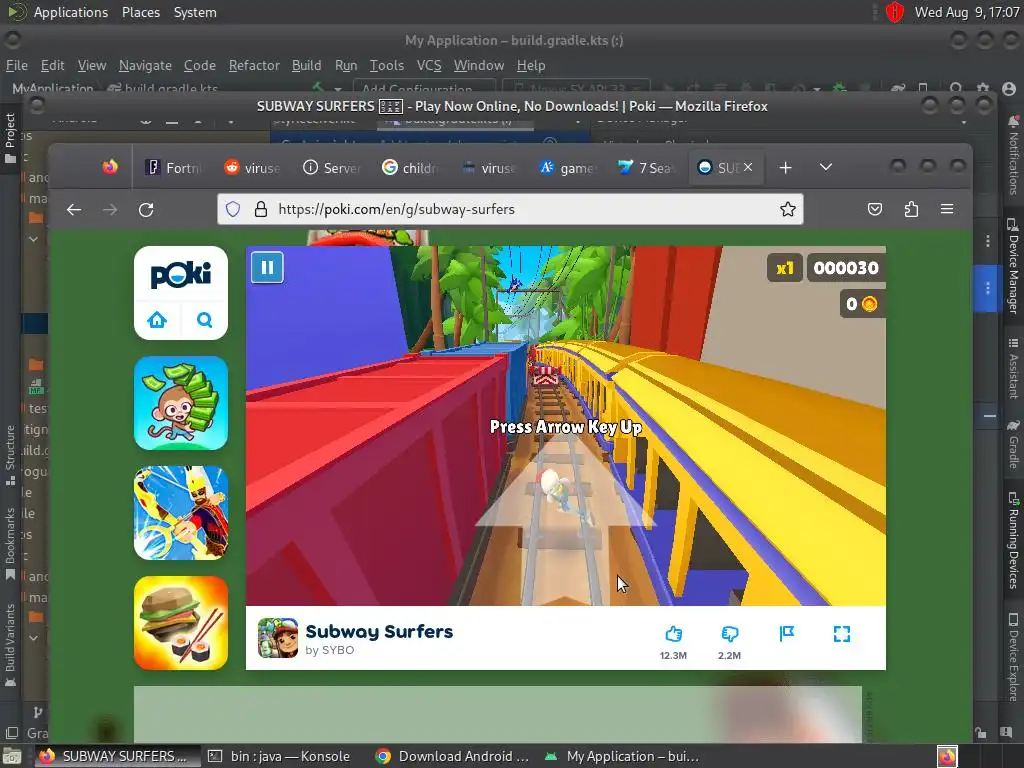Open Android Studio File menu
Image resolution: width=1024 pixels, height=768 pixels.
16,65
